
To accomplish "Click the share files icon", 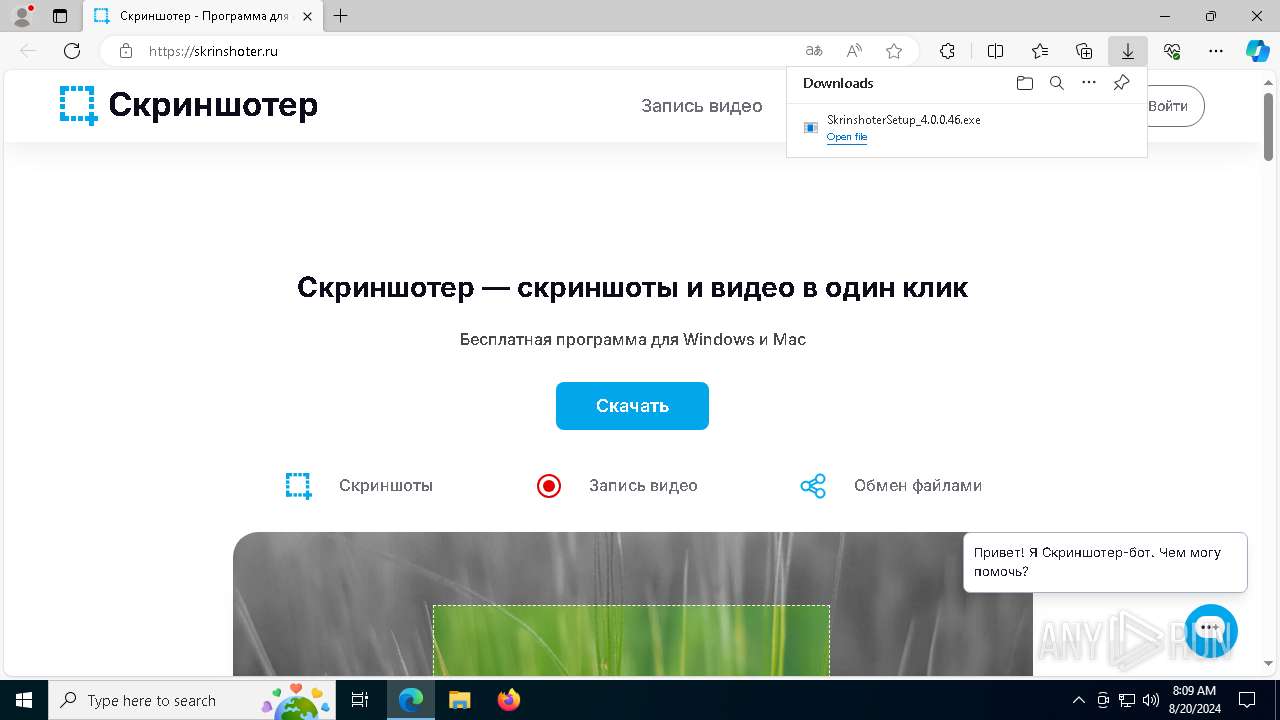I will coord(813,486).
